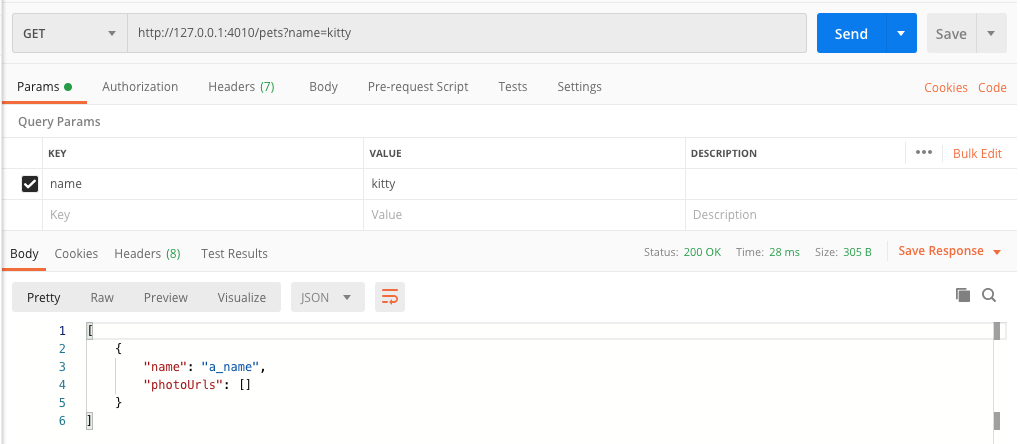Toggle the wrap lines icon
The image size is (1020, 444).
389,297
